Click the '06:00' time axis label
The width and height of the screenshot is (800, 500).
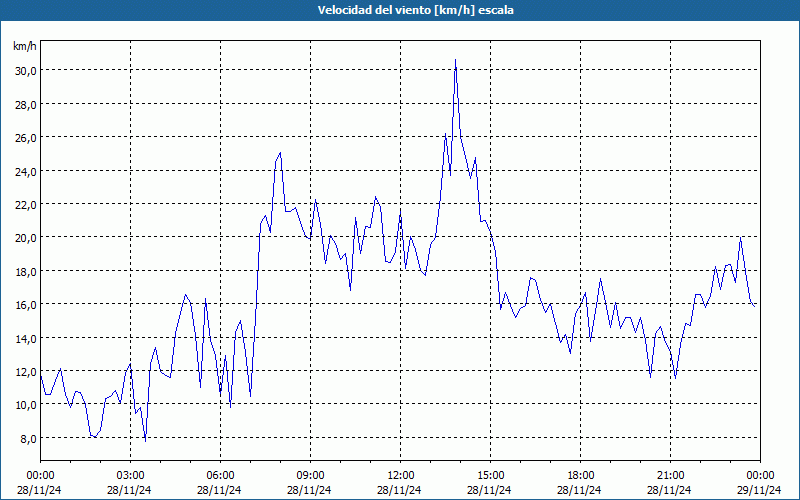click(x=220, y=476)
